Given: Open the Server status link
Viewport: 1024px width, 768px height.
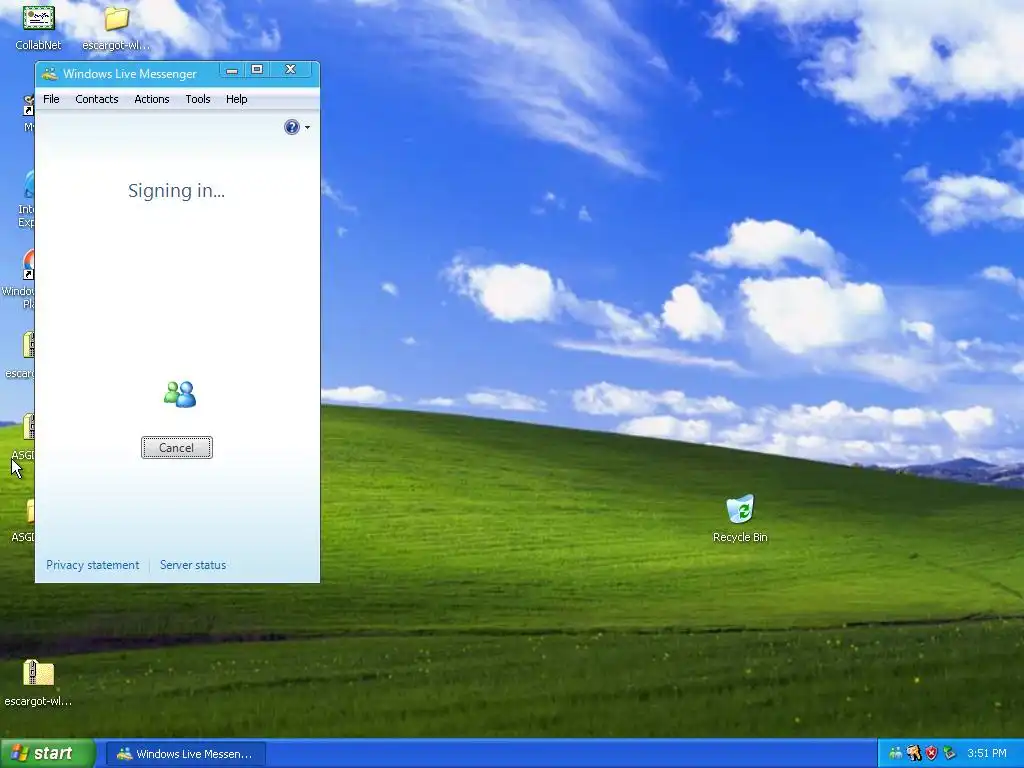Looking at the screenshot, I should (193, 565).
